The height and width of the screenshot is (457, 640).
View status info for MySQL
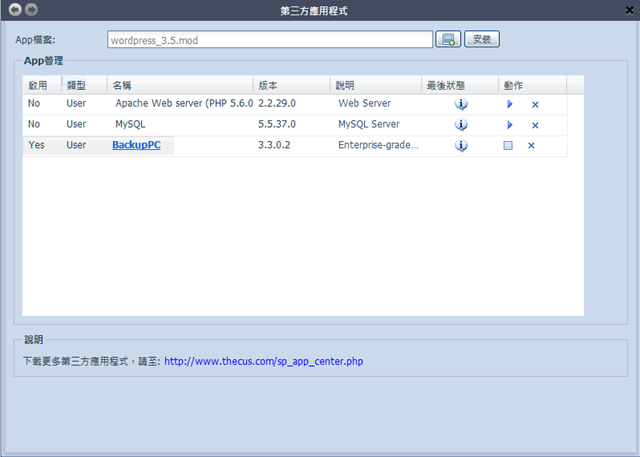(x=461, y=124)
